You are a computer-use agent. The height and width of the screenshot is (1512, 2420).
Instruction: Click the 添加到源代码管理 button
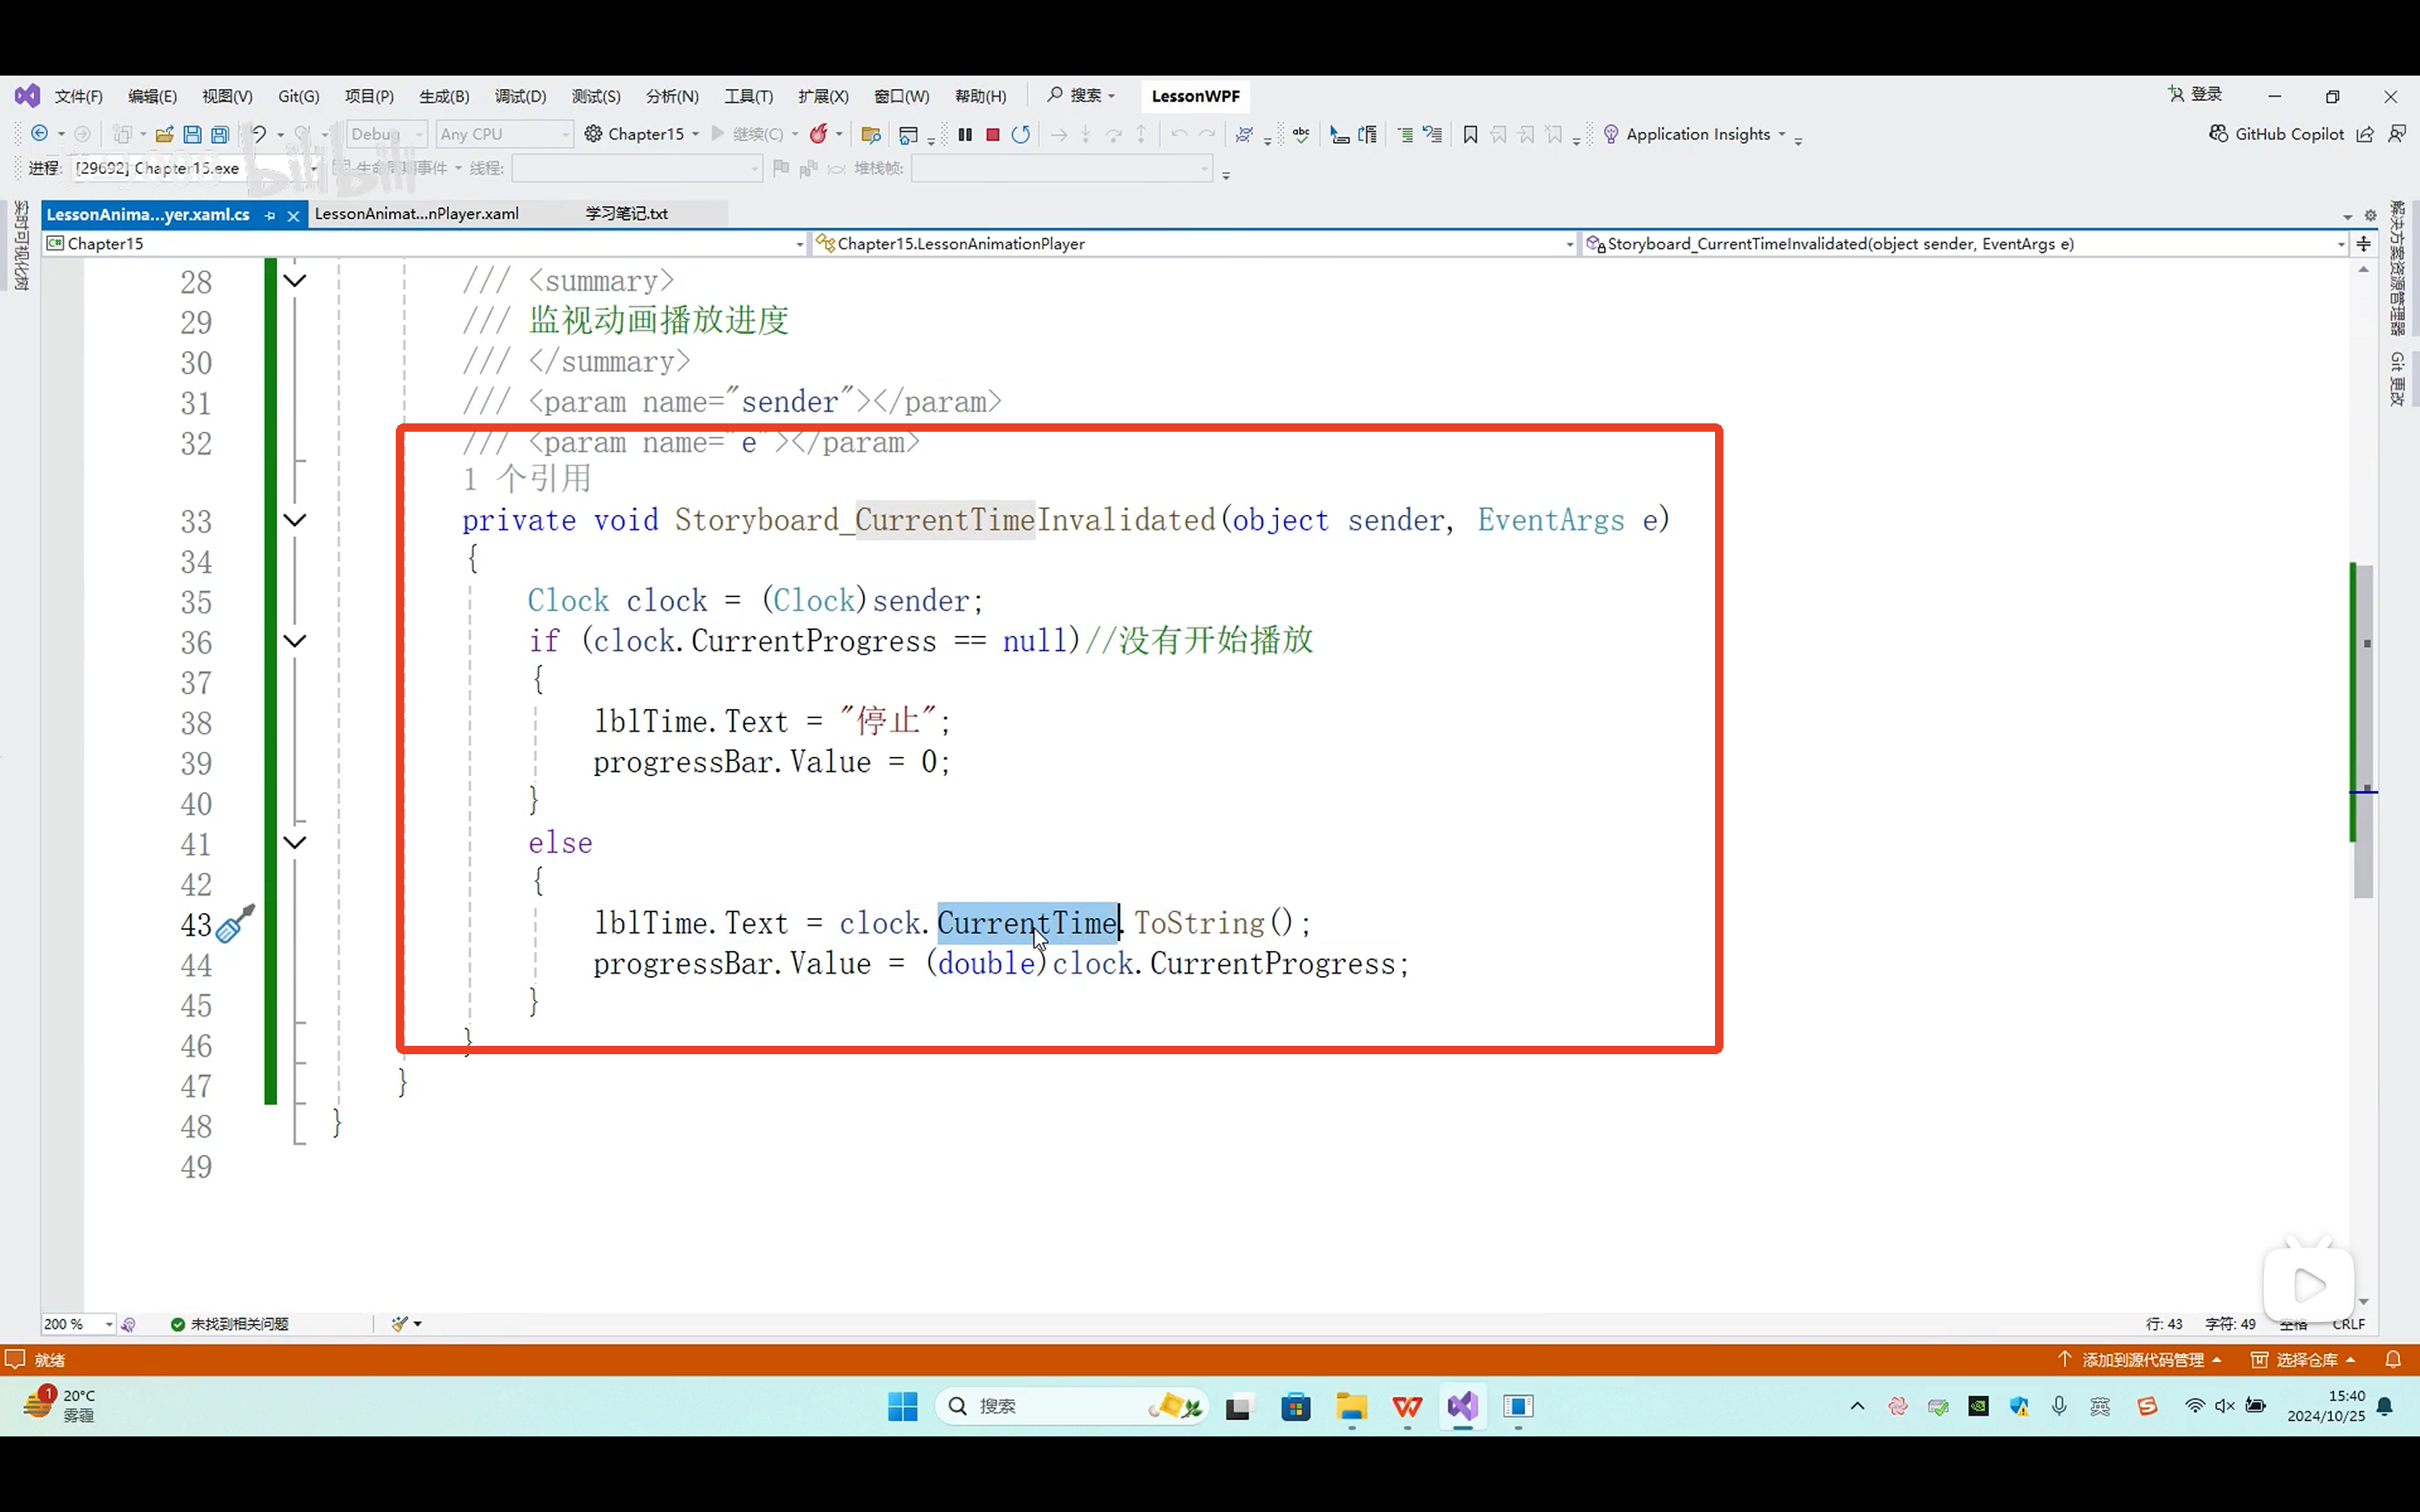(2141, 1360)
